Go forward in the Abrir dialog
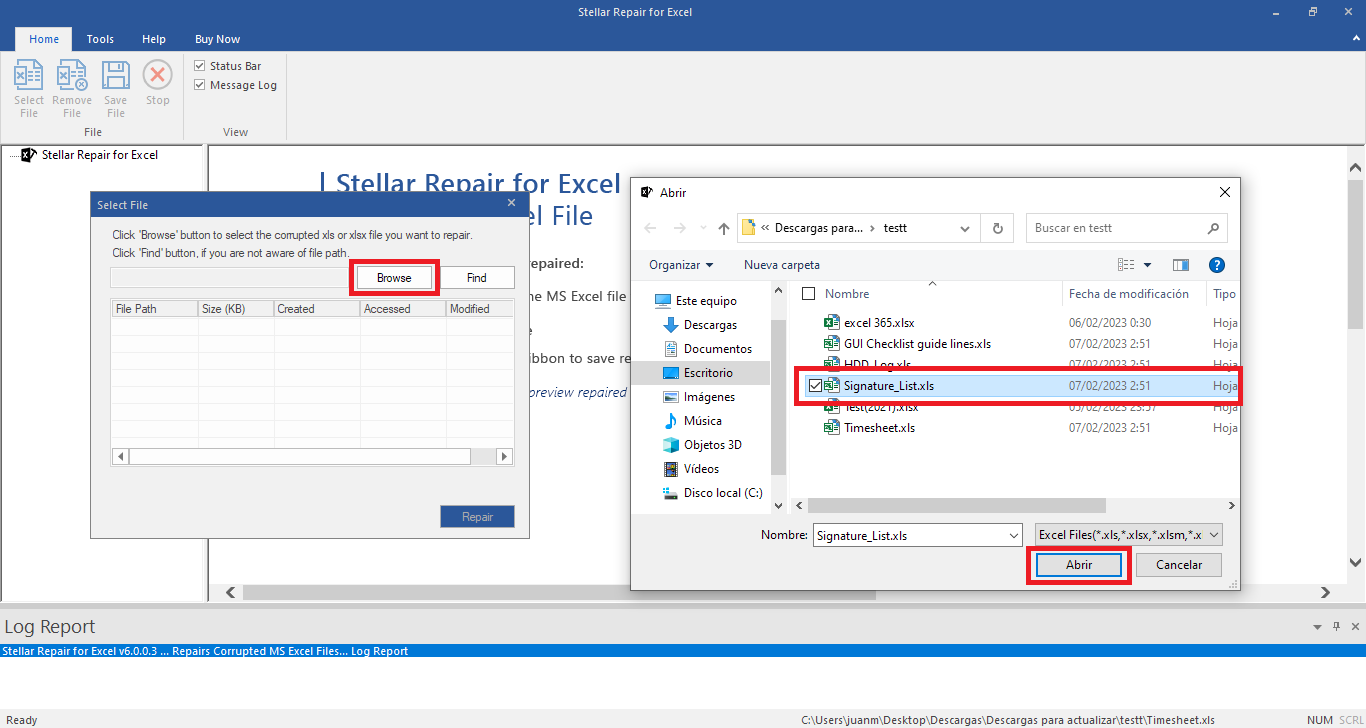This screenshot has width=1366, height=728. point(680,228)
